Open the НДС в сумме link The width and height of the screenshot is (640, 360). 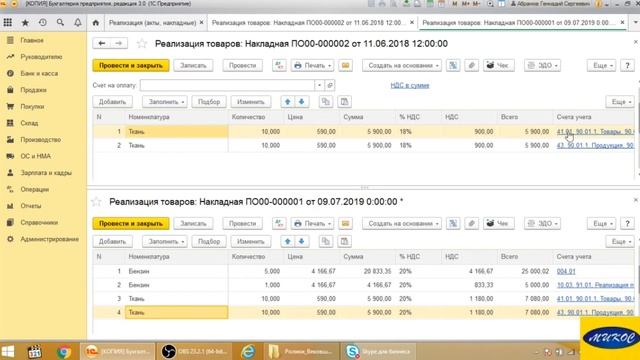(410, 85)
